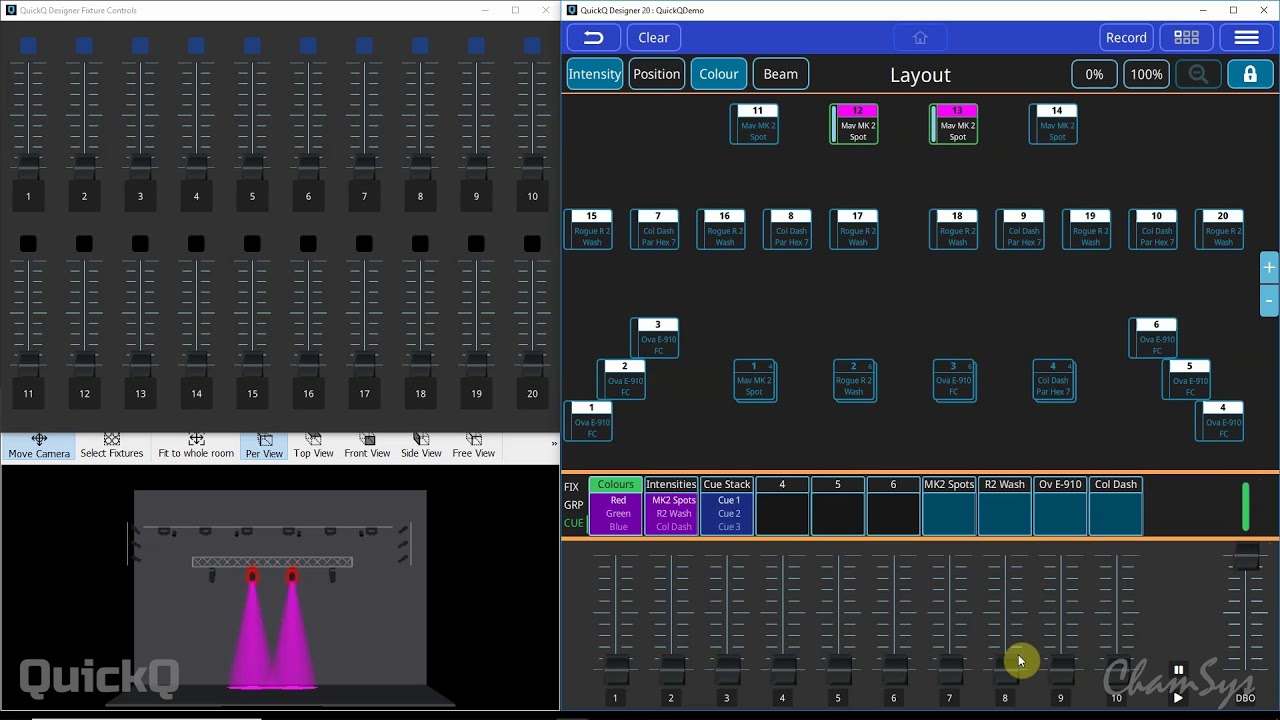Toggle blue button above fader 5
Image resolution: width=1280 pixels, height=720 pixels.
(252, 46)
